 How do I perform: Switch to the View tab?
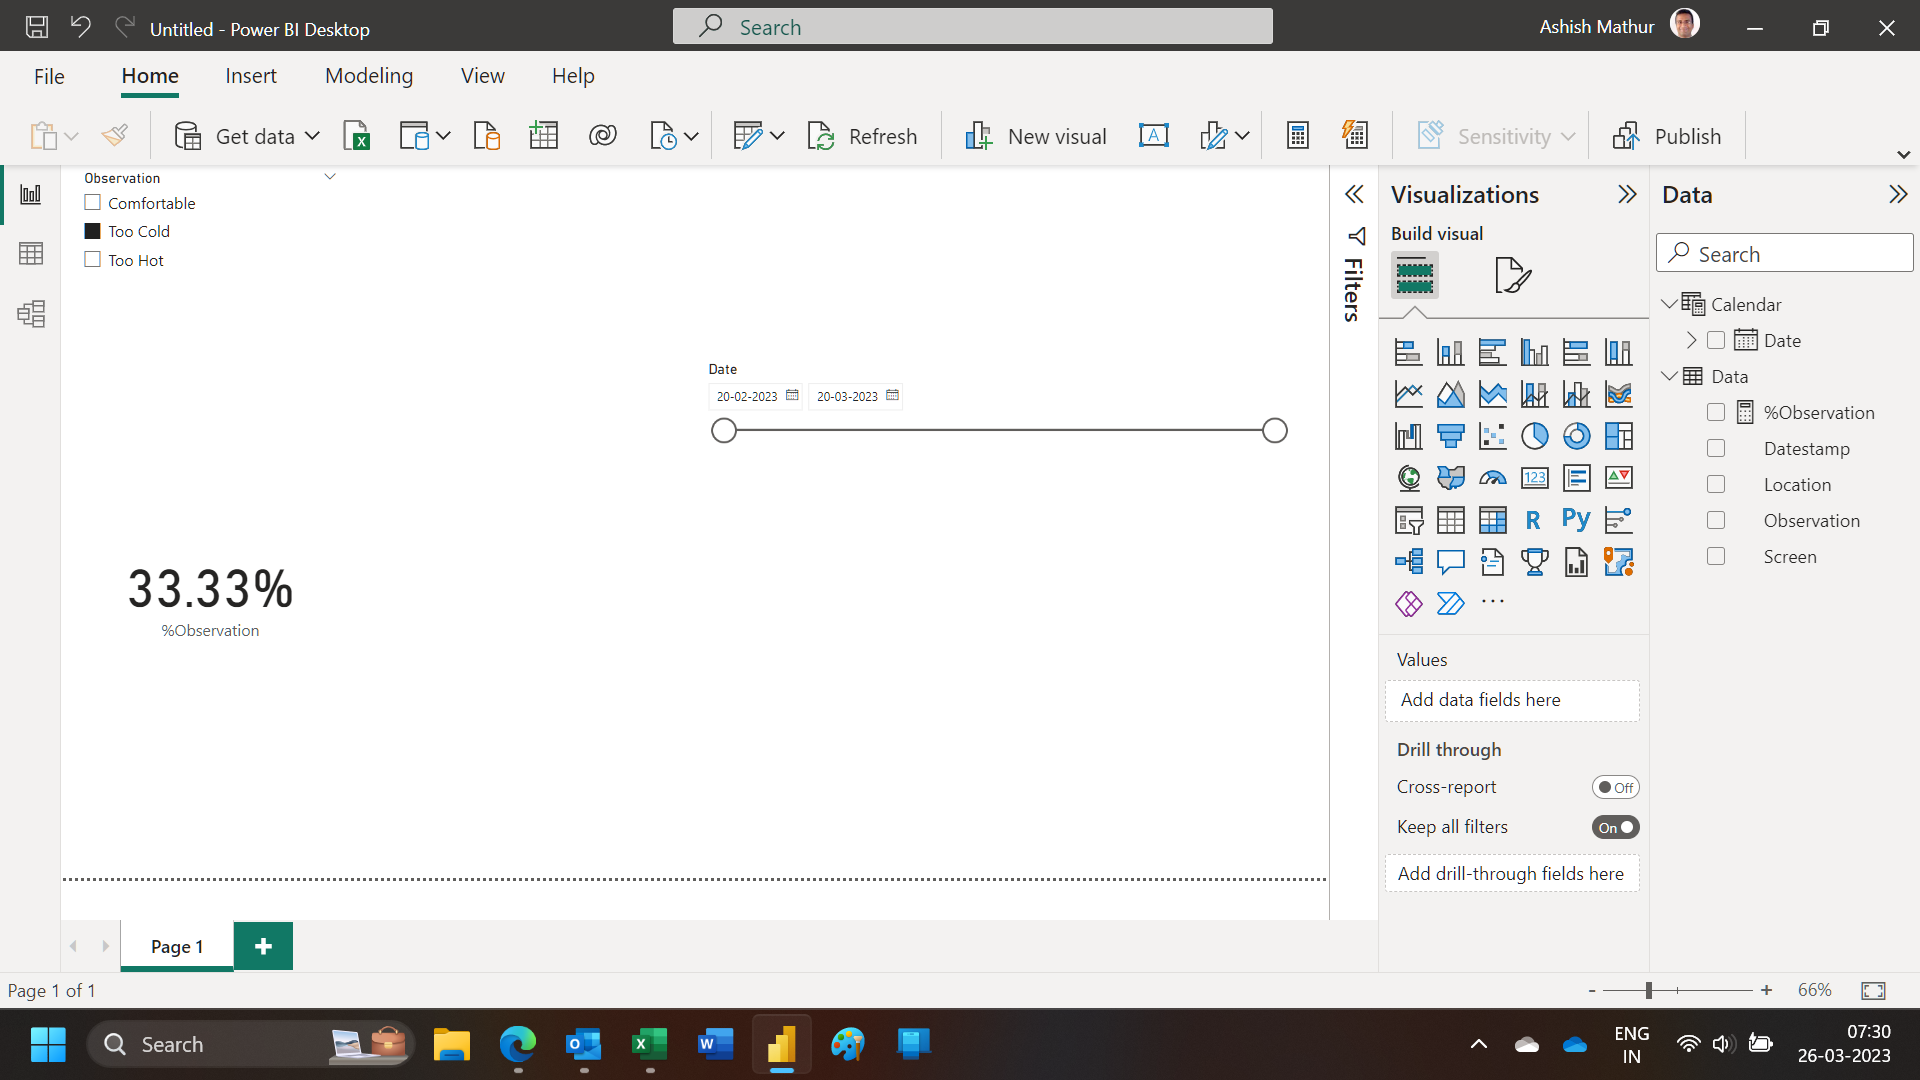483,76
